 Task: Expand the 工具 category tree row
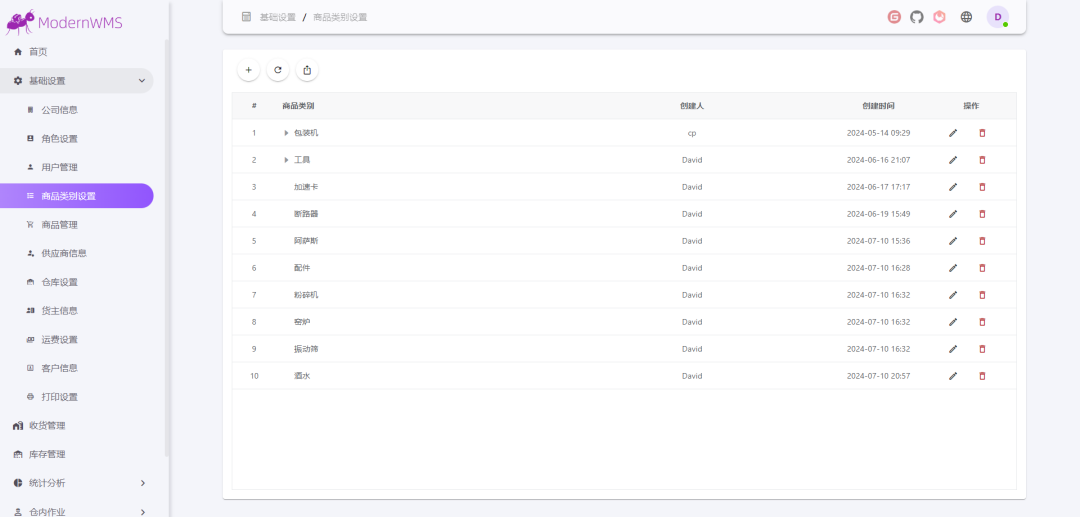click(x=287, y=160)
